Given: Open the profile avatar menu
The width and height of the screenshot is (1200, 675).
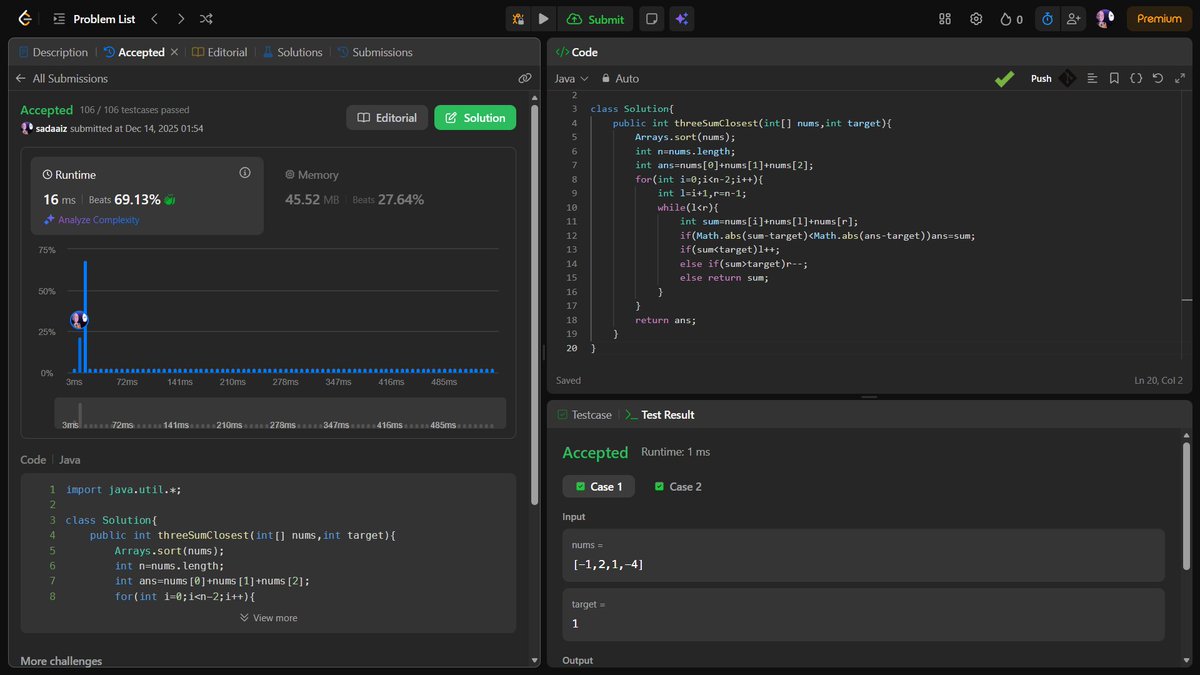Looking at the screenshot, I should click(x=1105, y=18).
